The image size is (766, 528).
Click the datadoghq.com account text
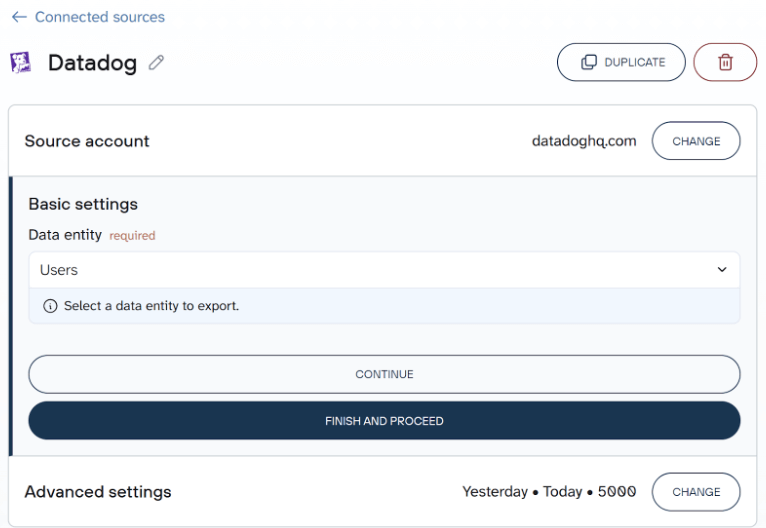coord(584,141)
